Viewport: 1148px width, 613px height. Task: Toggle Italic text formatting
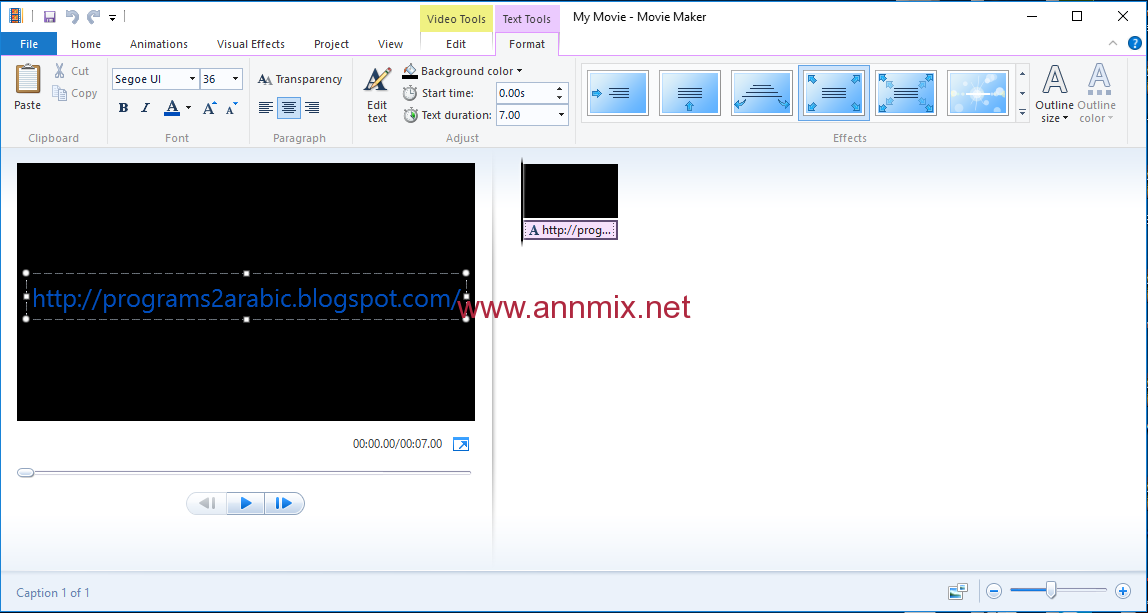pos(145,108)
